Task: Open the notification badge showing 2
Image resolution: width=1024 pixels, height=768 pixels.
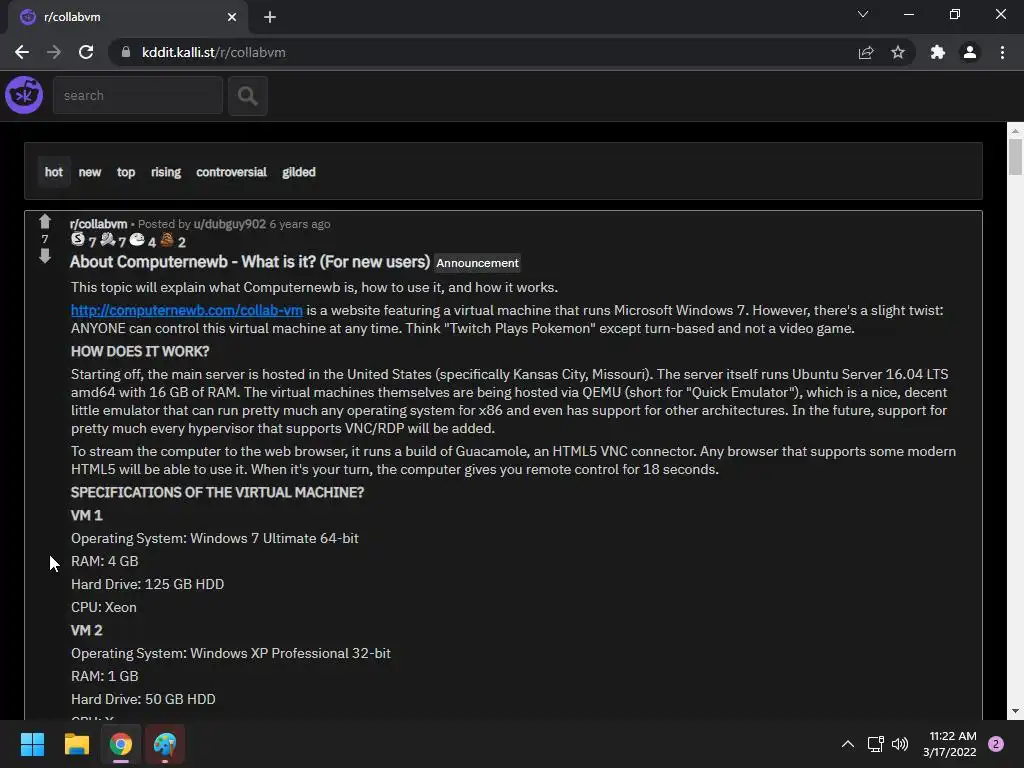Action: (x=996, y=744)
